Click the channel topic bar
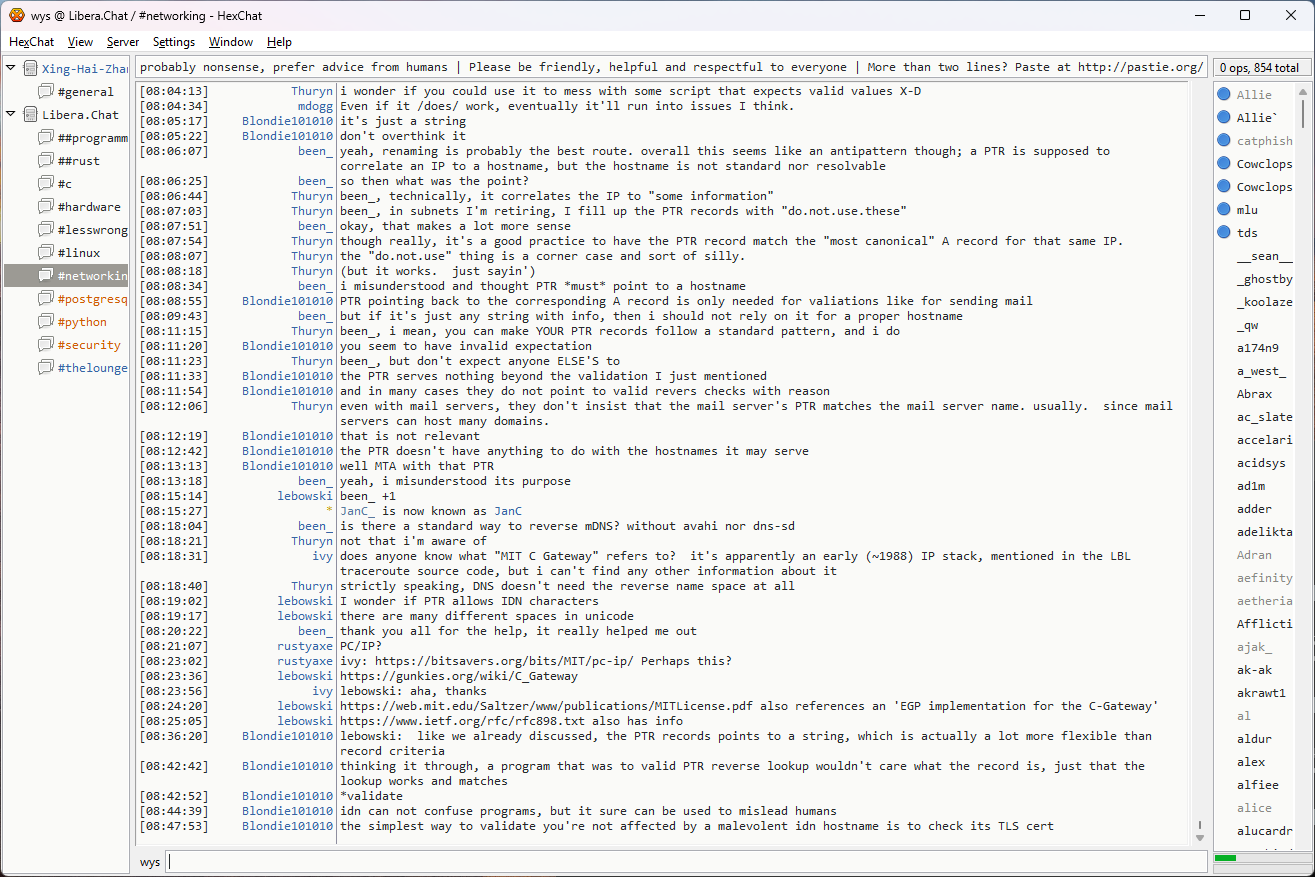The image size is (1315, 877). point(671,67)
